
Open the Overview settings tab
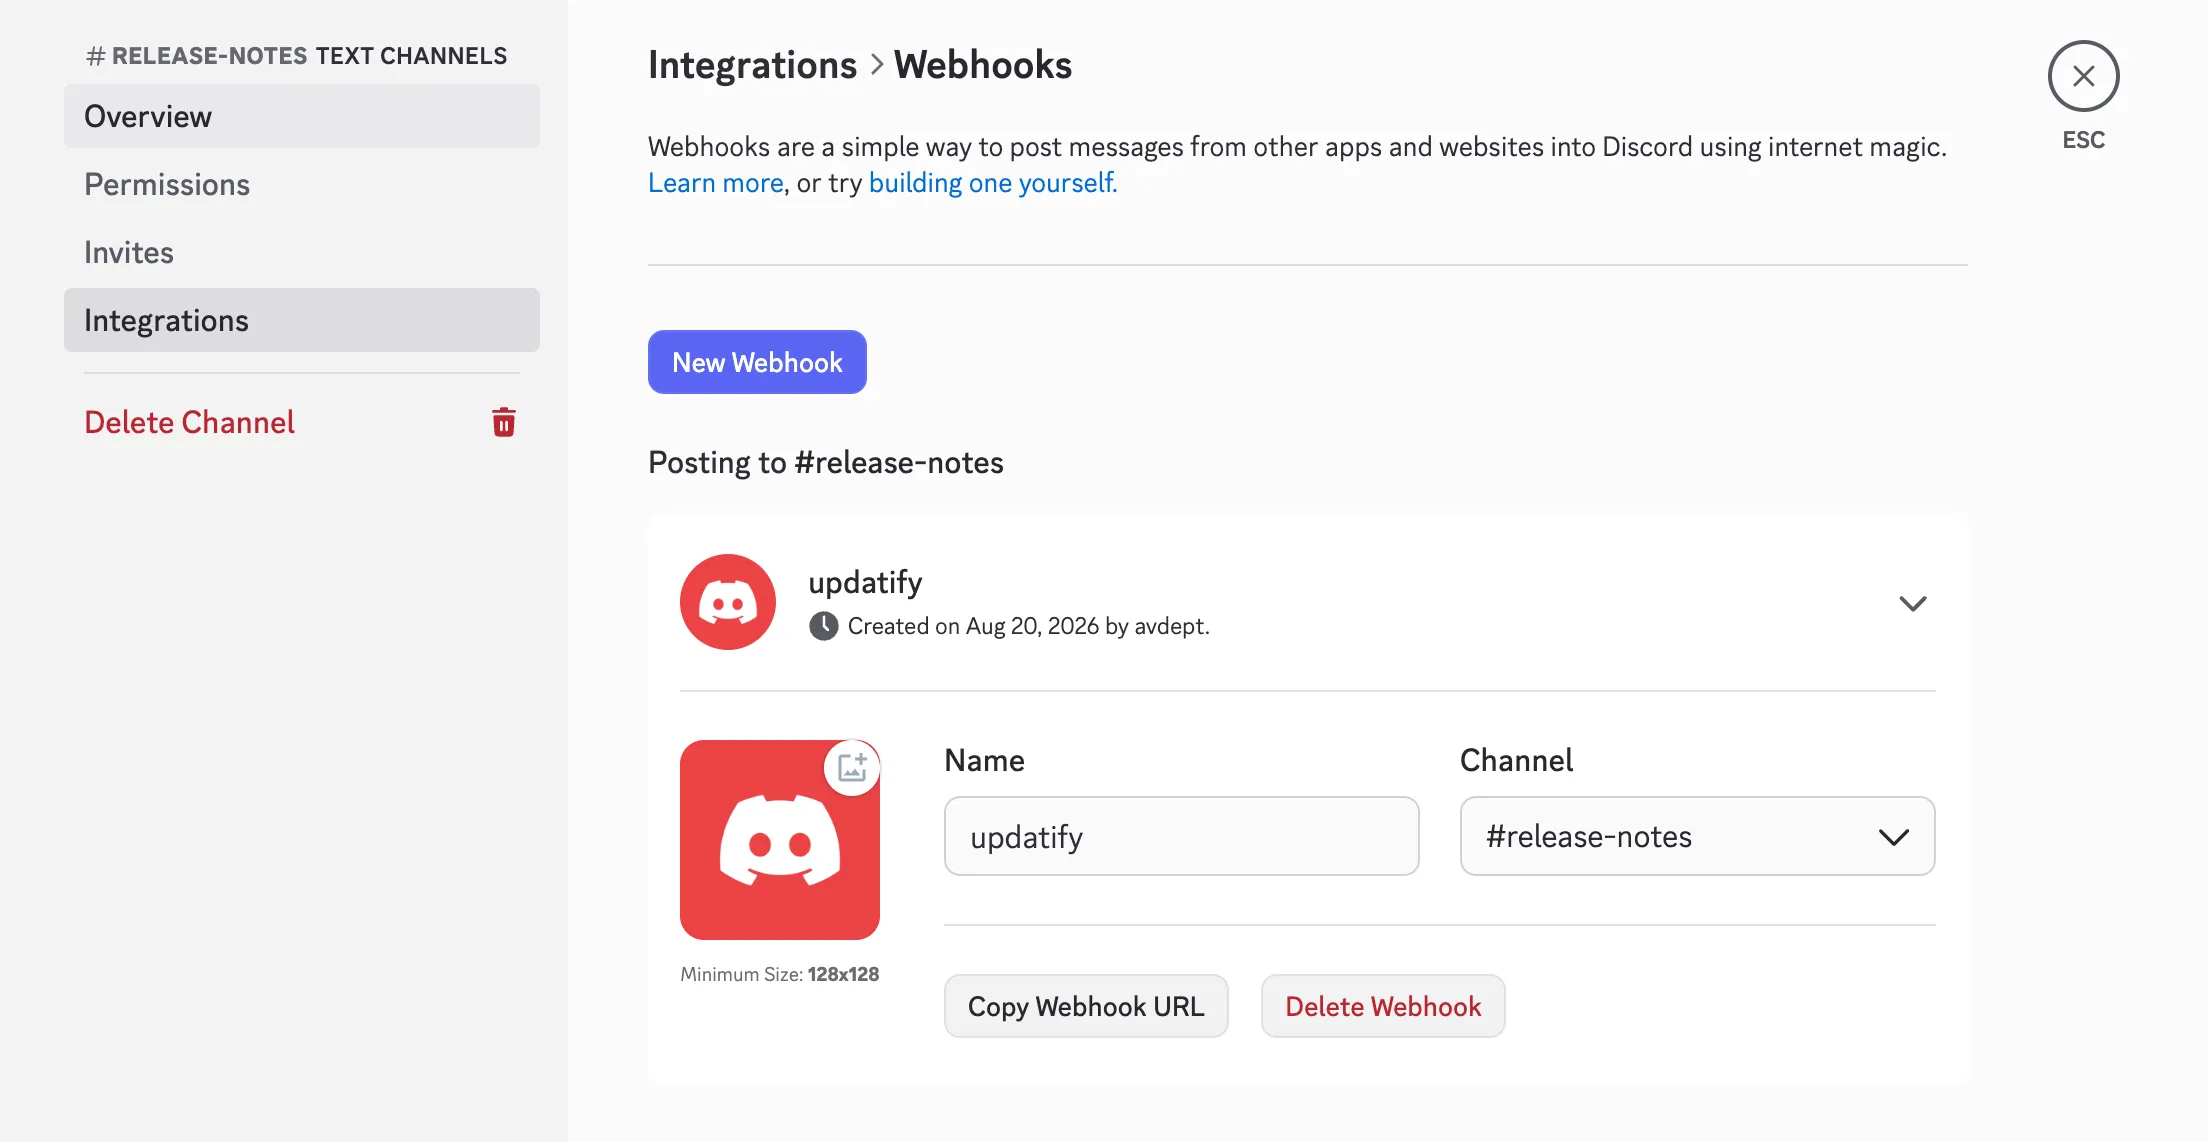tap(302, 116)
